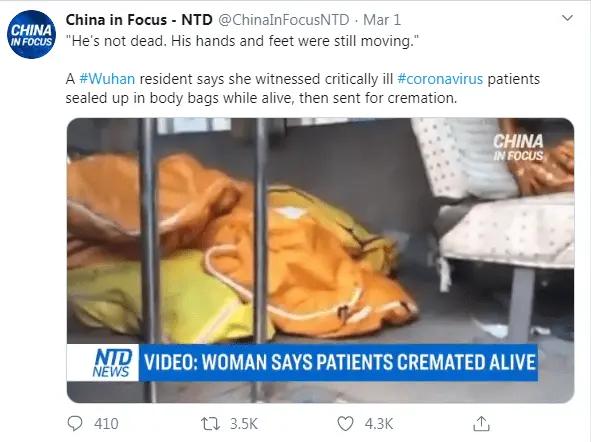Click the NTD News logo in the video

click(x=112, y=362)
